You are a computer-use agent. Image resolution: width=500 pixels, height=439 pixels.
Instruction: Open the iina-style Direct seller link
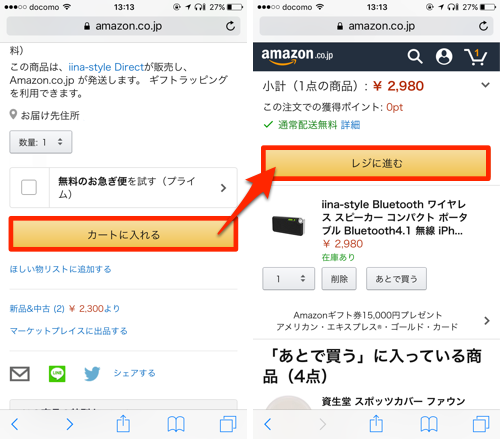click(106, 67)
